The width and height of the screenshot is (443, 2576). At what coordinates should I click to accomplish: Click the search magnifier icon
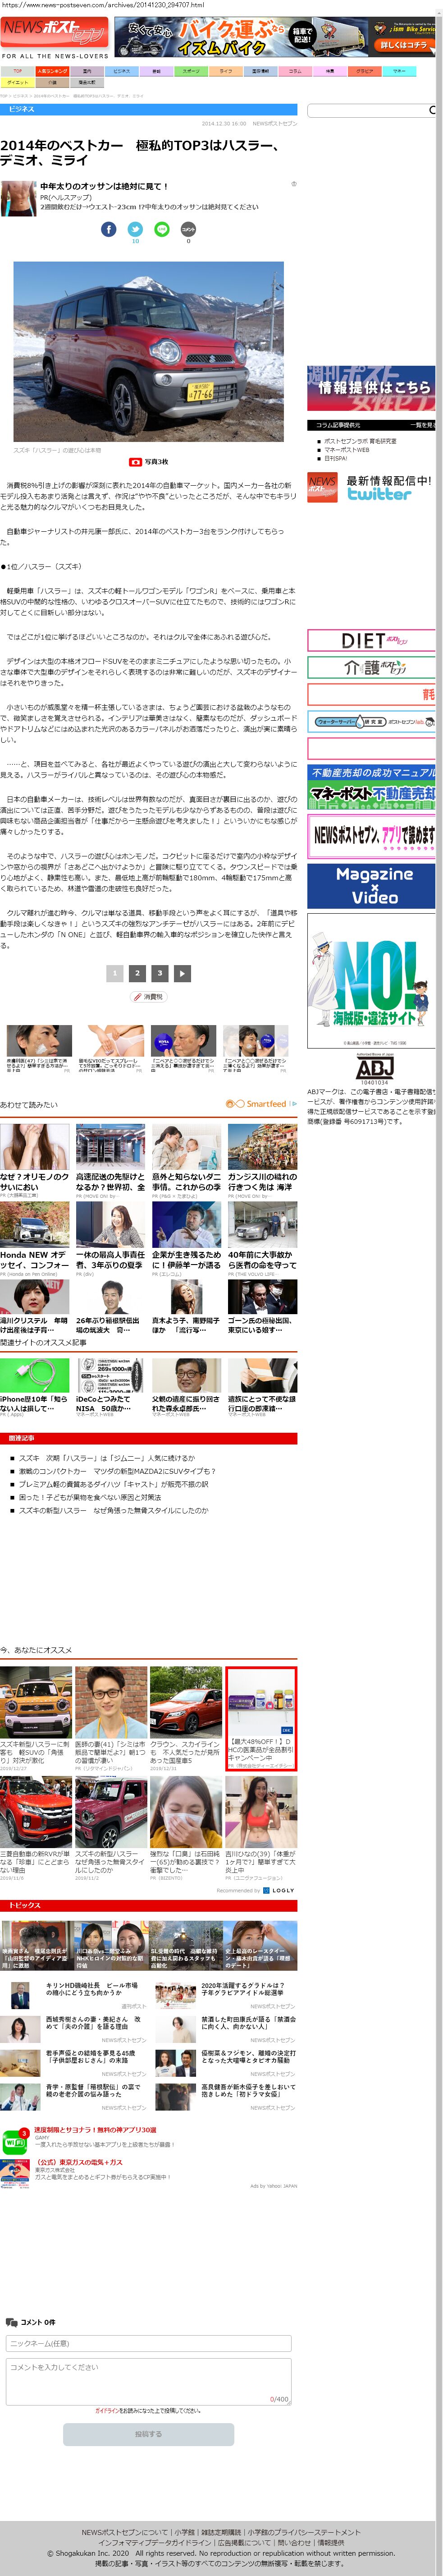(x=433, y=110)
